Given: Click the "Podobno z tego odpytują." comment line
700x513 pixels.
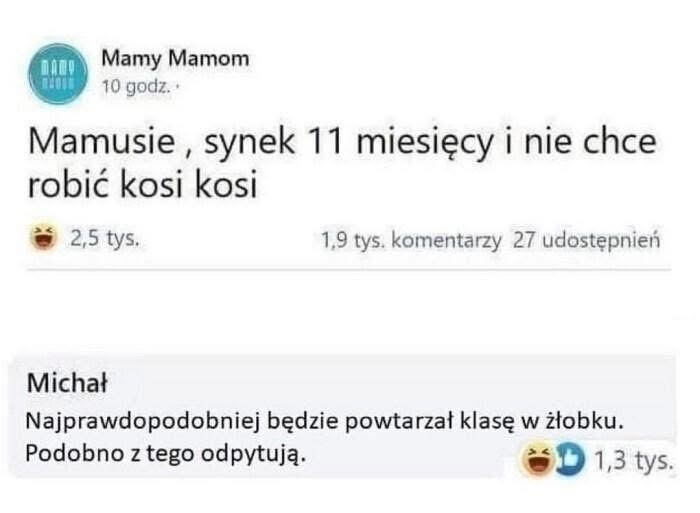Looking at the screenshot, I should pyautogui.click(x=162, y=453).
